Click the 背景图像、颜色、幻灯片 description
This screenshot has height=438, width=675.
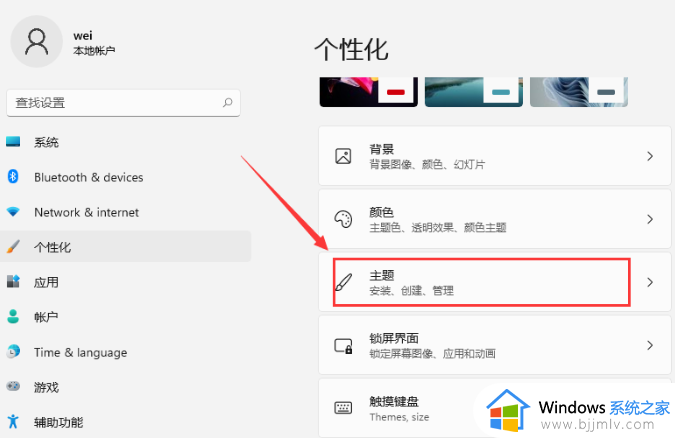click(427, 165)
